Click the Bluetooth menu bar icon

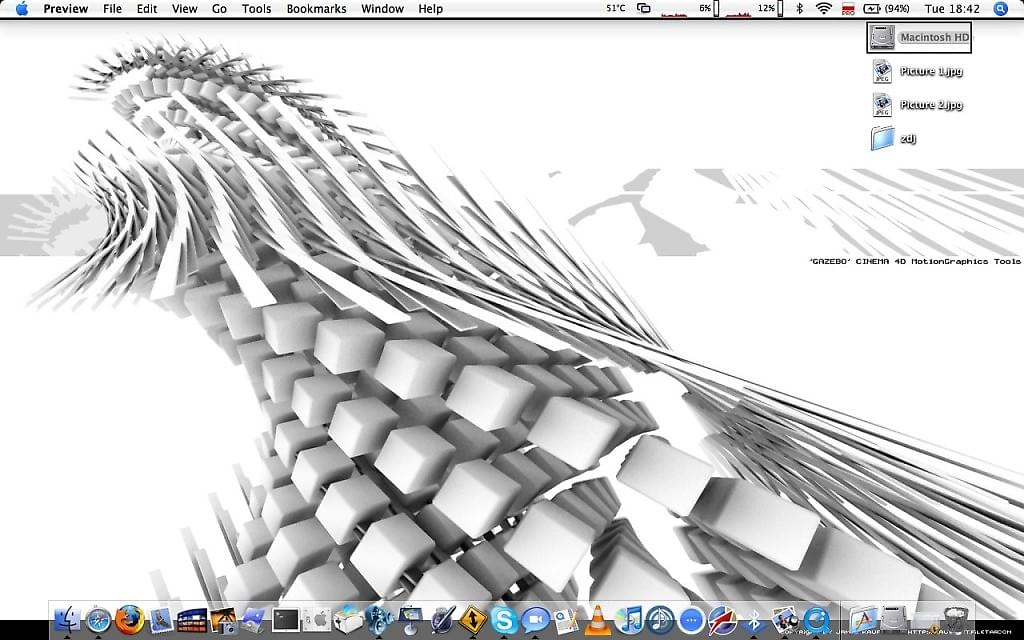[x=799, y=8]
